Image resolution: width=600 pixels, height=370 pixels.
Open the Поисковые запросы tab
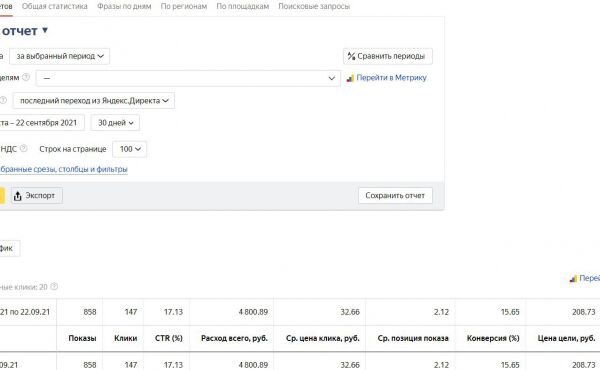314,7
